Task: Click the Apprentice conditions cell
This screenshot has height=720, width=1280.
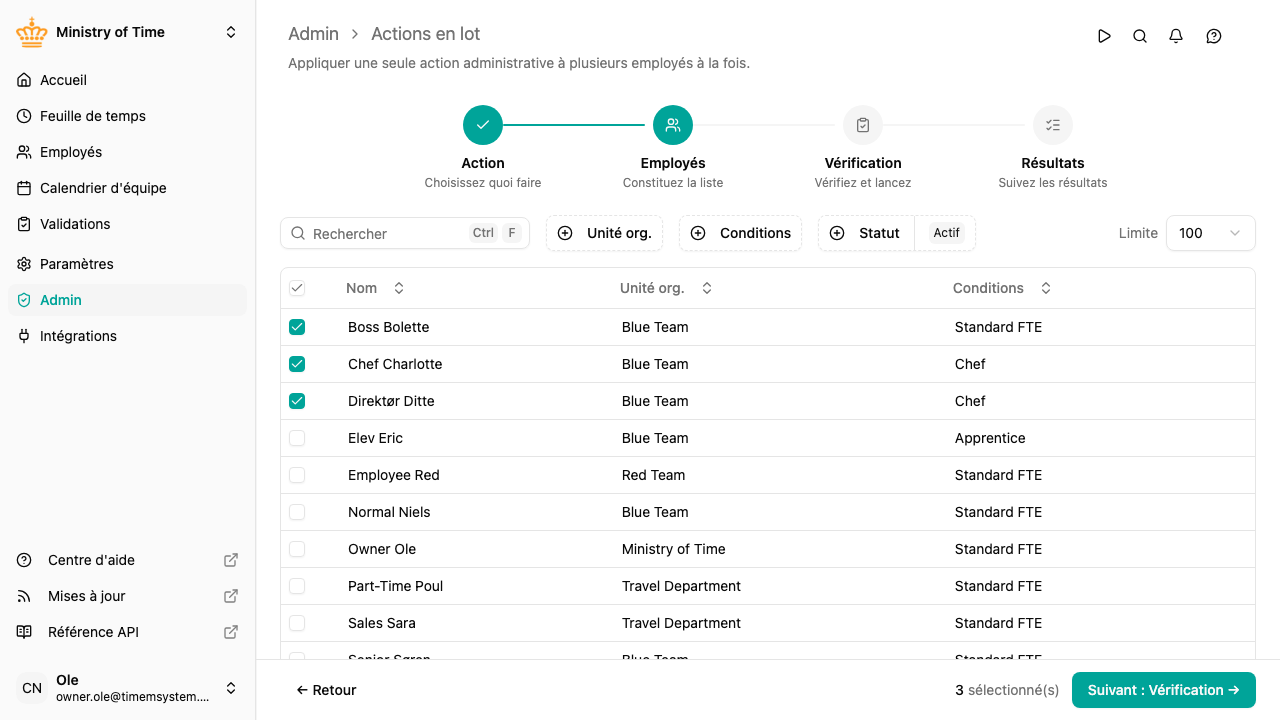Action: click(x=990, y=438)
